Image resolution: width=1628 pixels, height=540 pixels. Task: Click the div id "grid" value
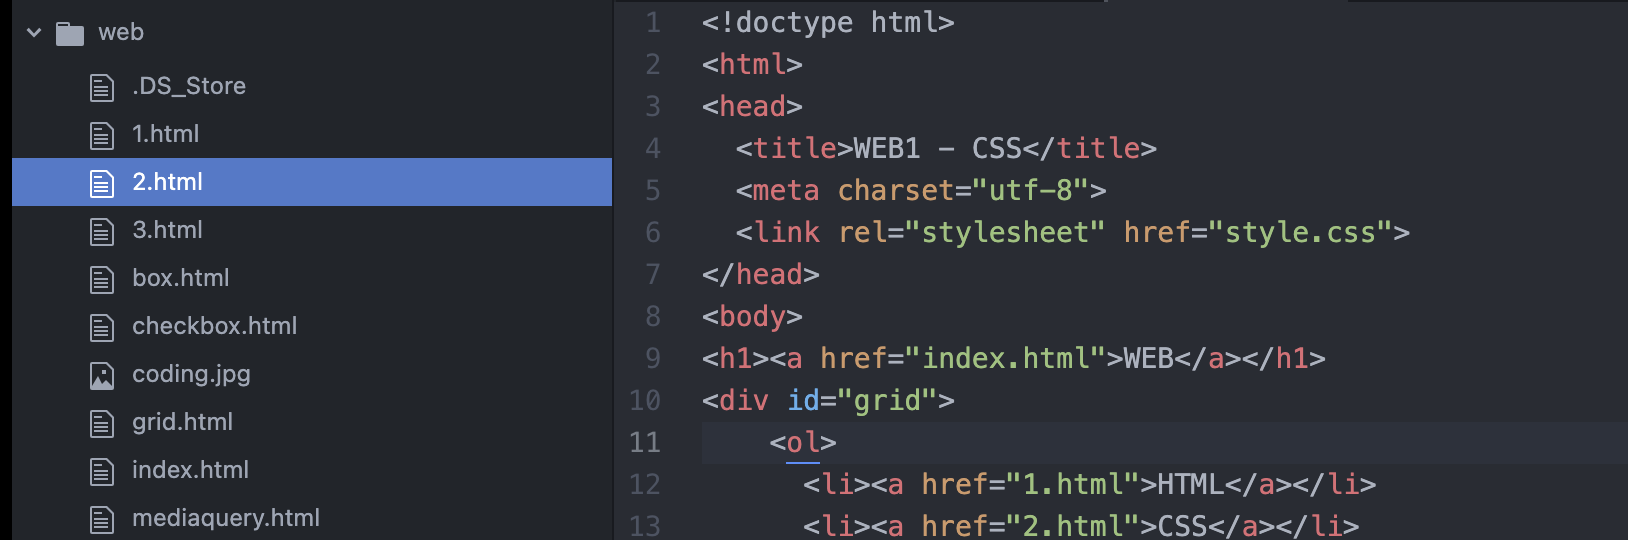(887, 400)
